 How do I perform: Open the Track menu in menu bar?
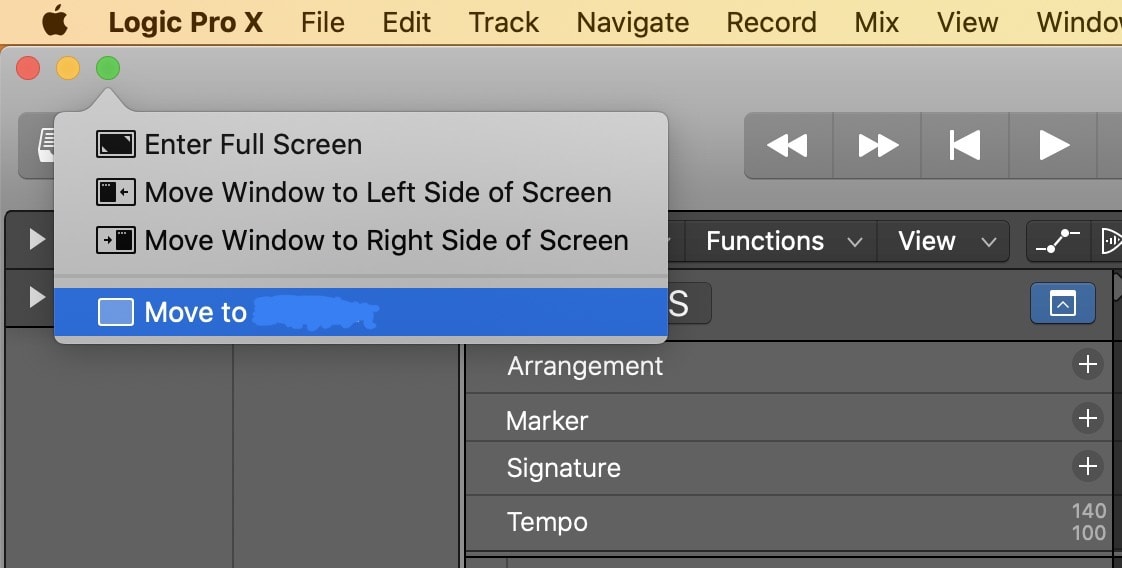point(504,22)
